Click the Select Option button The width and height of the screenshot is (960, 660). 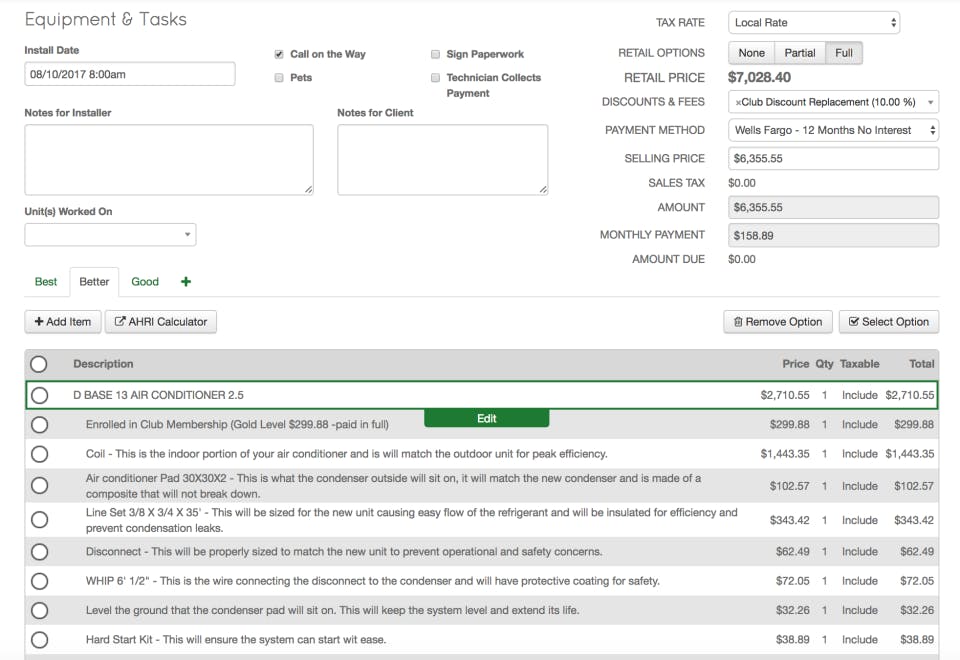pyautogui.click(x=888, y=322)
